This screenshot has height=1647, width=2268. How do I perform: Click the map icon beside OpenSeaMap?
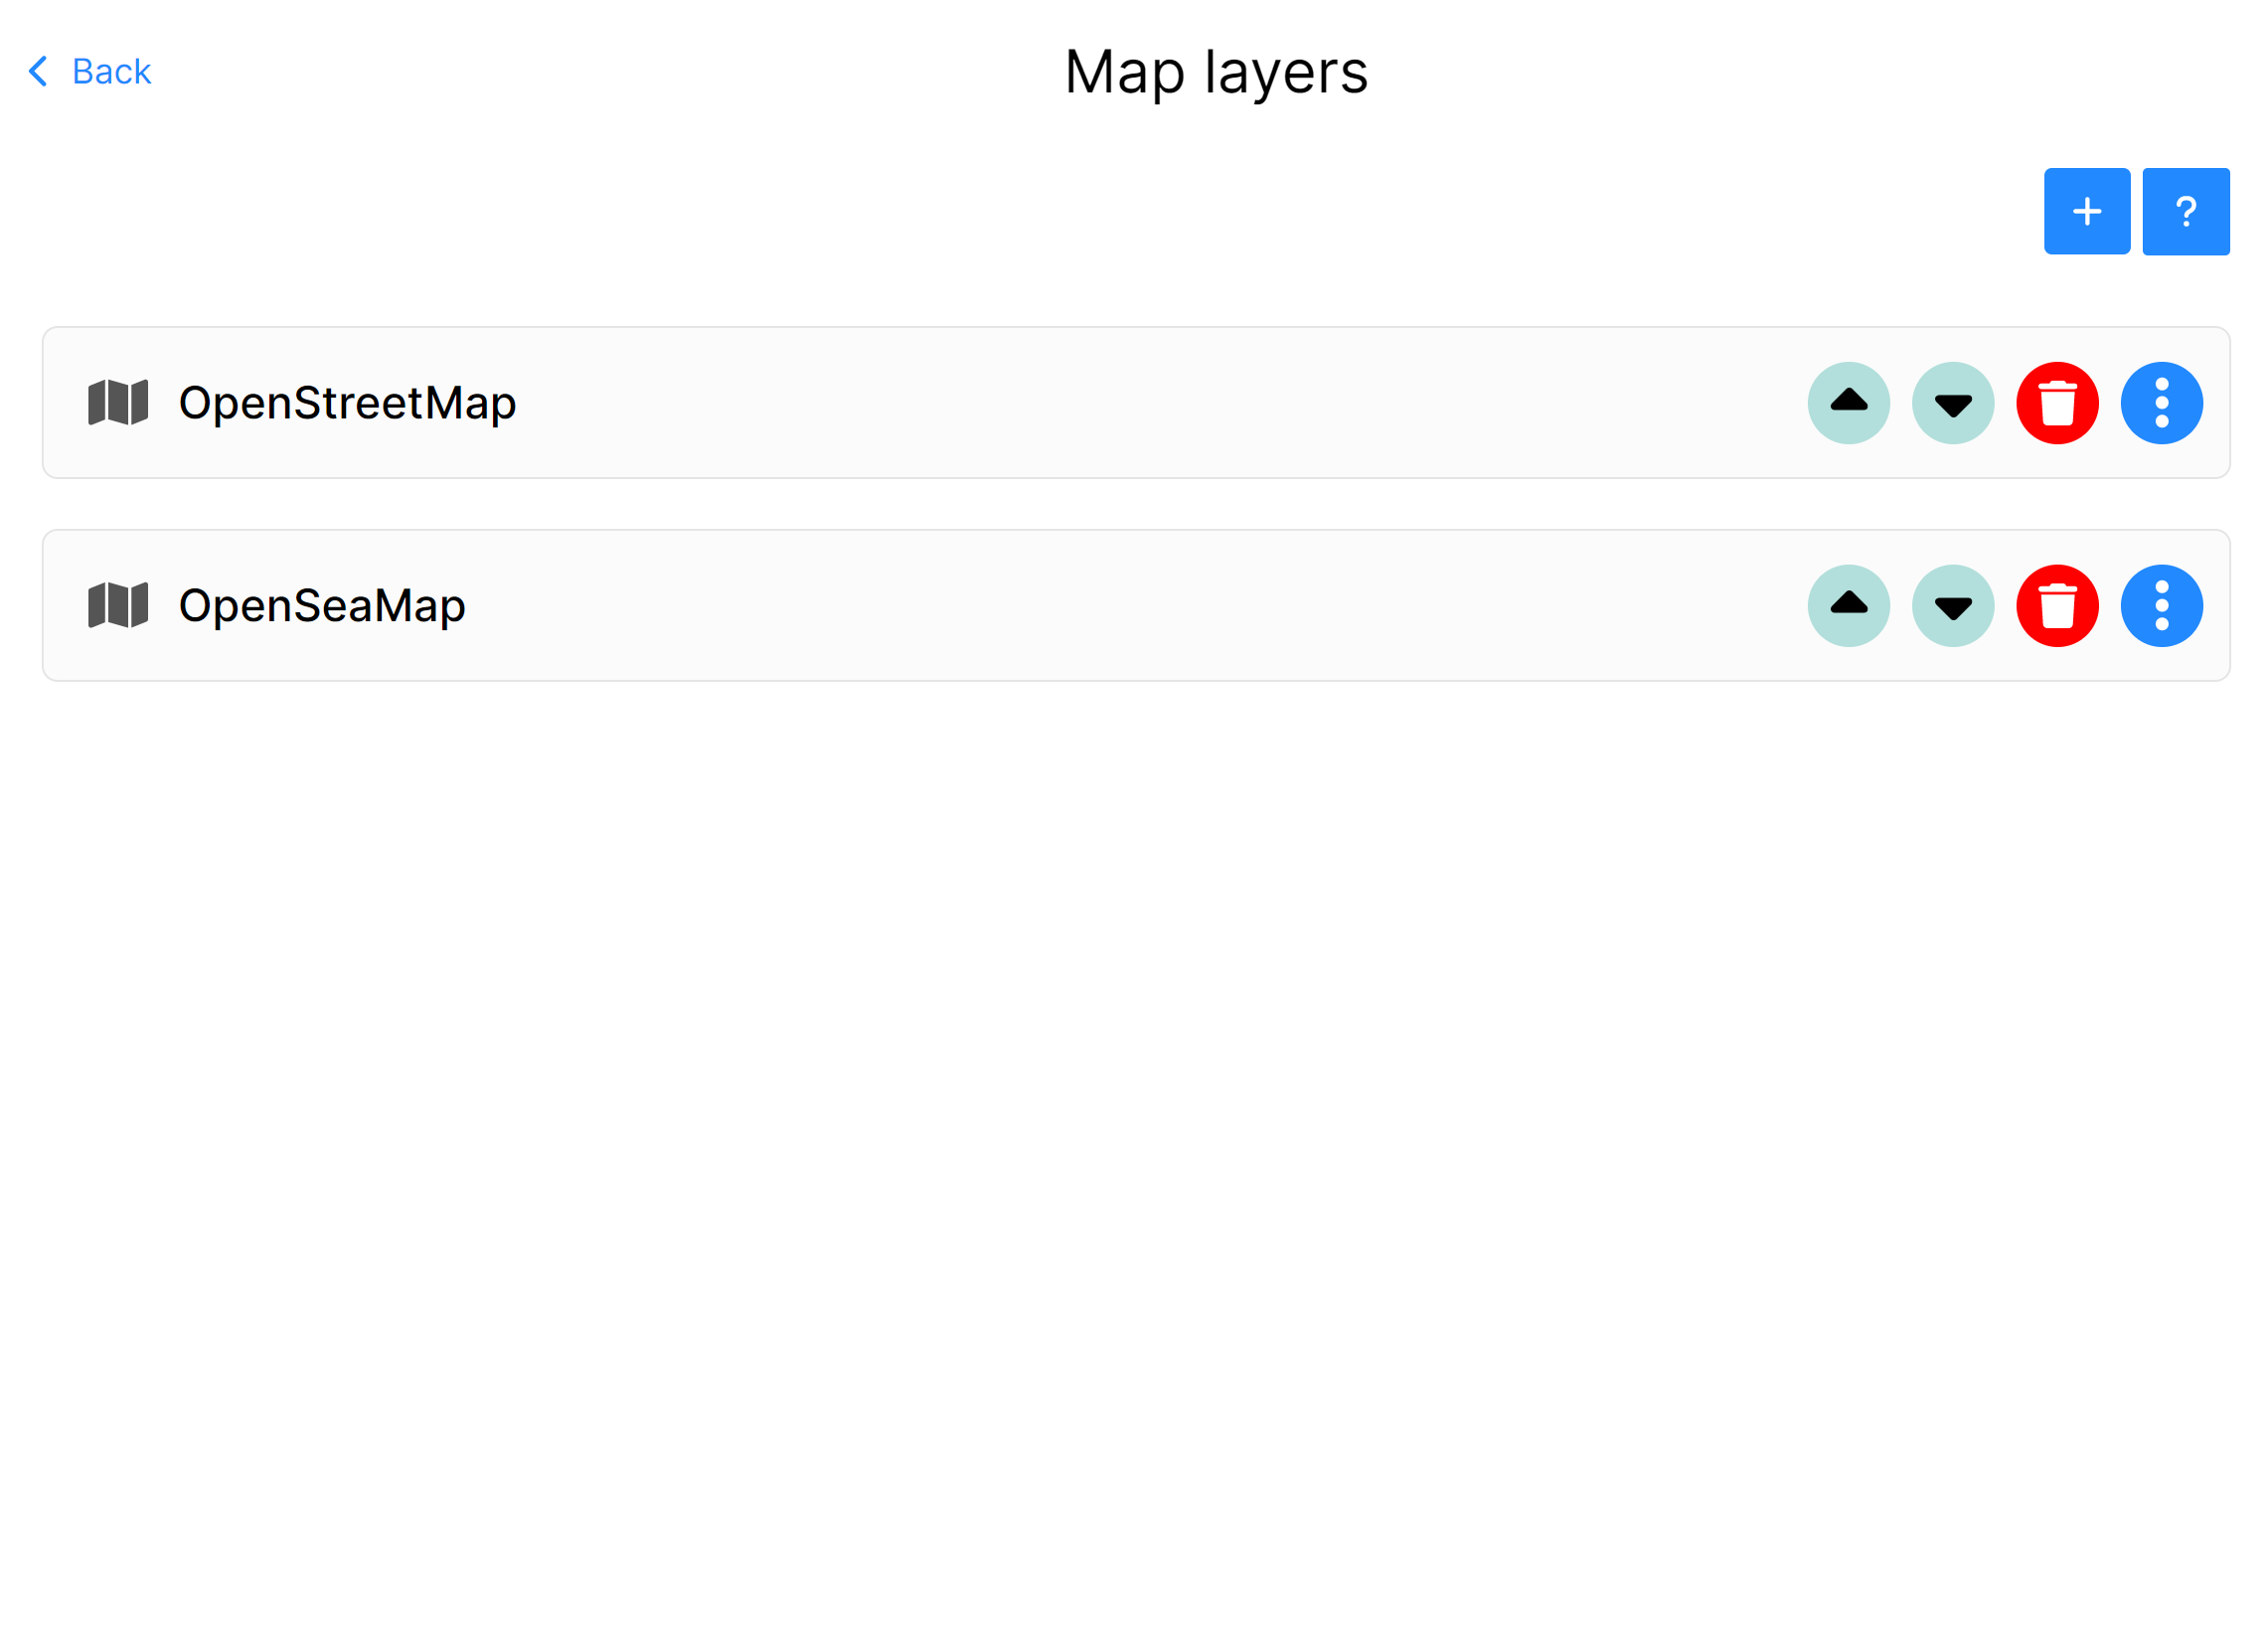tap(118, 605)
